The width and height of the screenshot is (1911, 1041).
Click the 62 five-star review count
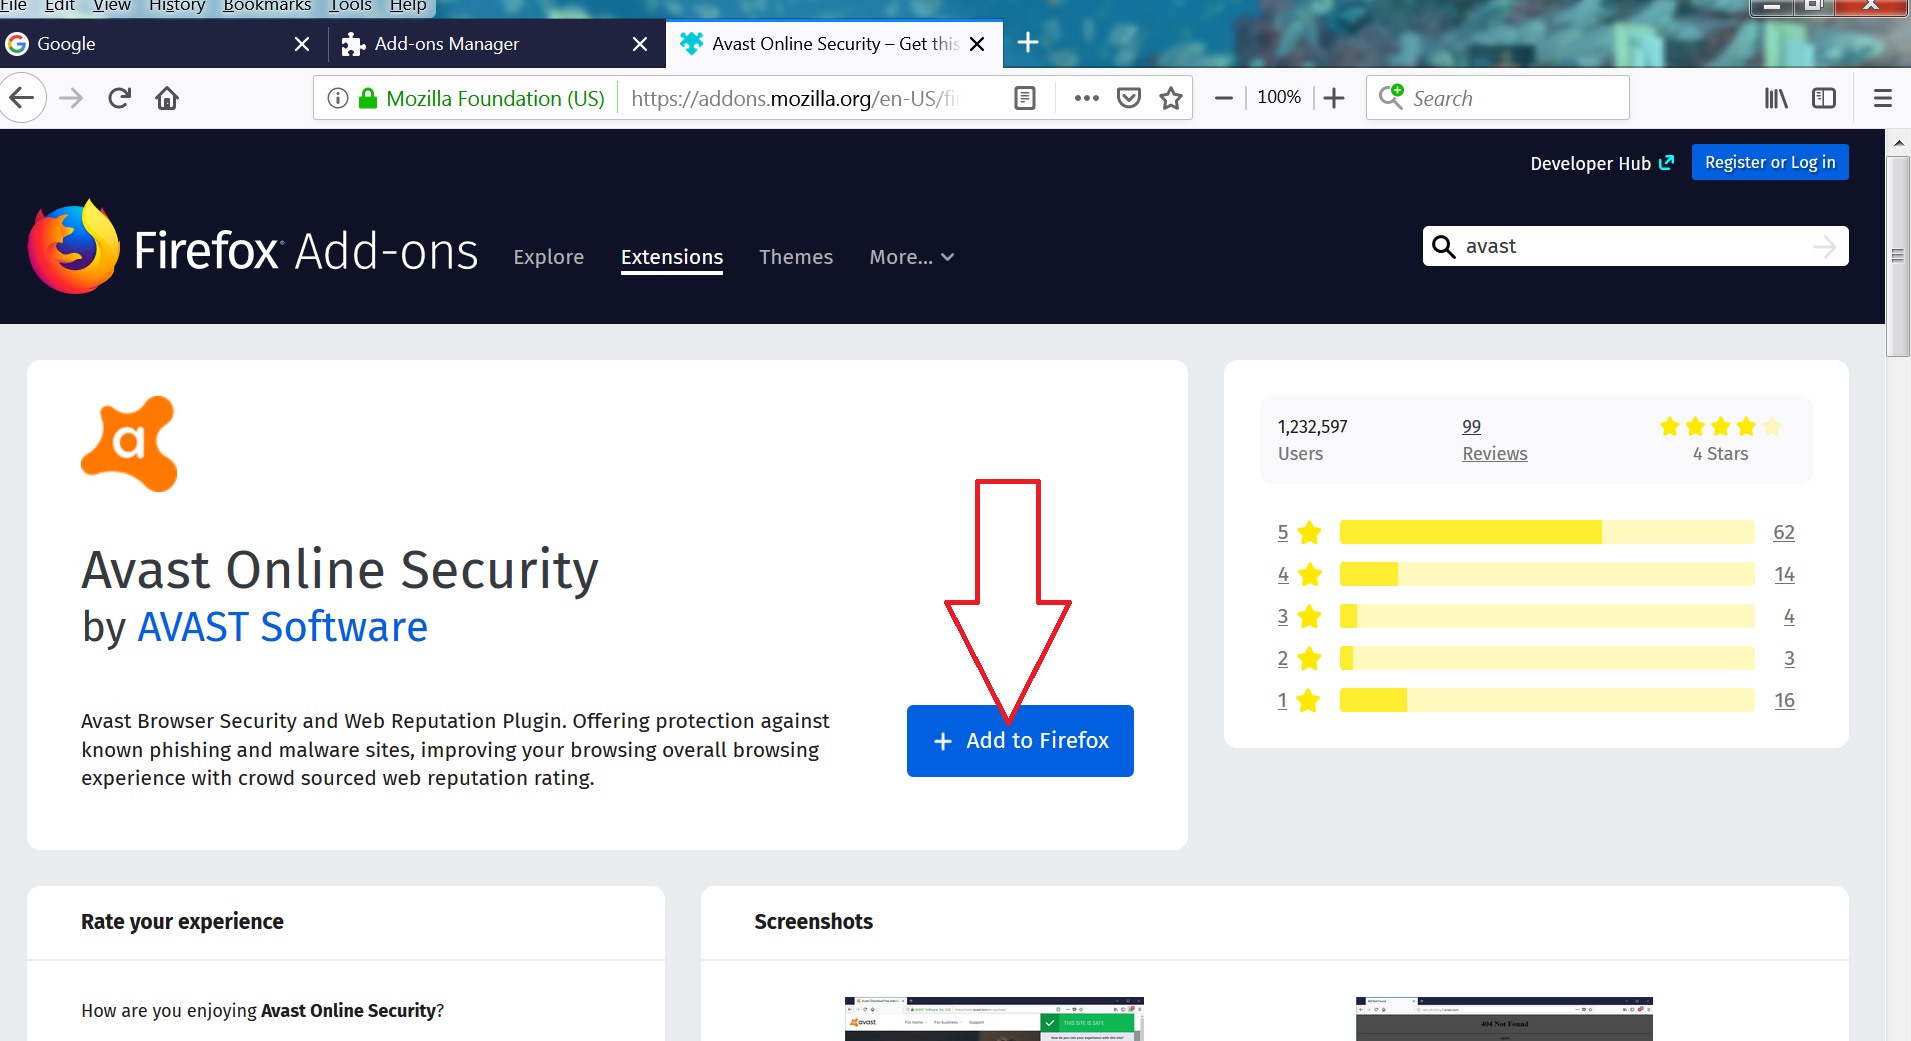(1784, 532)
